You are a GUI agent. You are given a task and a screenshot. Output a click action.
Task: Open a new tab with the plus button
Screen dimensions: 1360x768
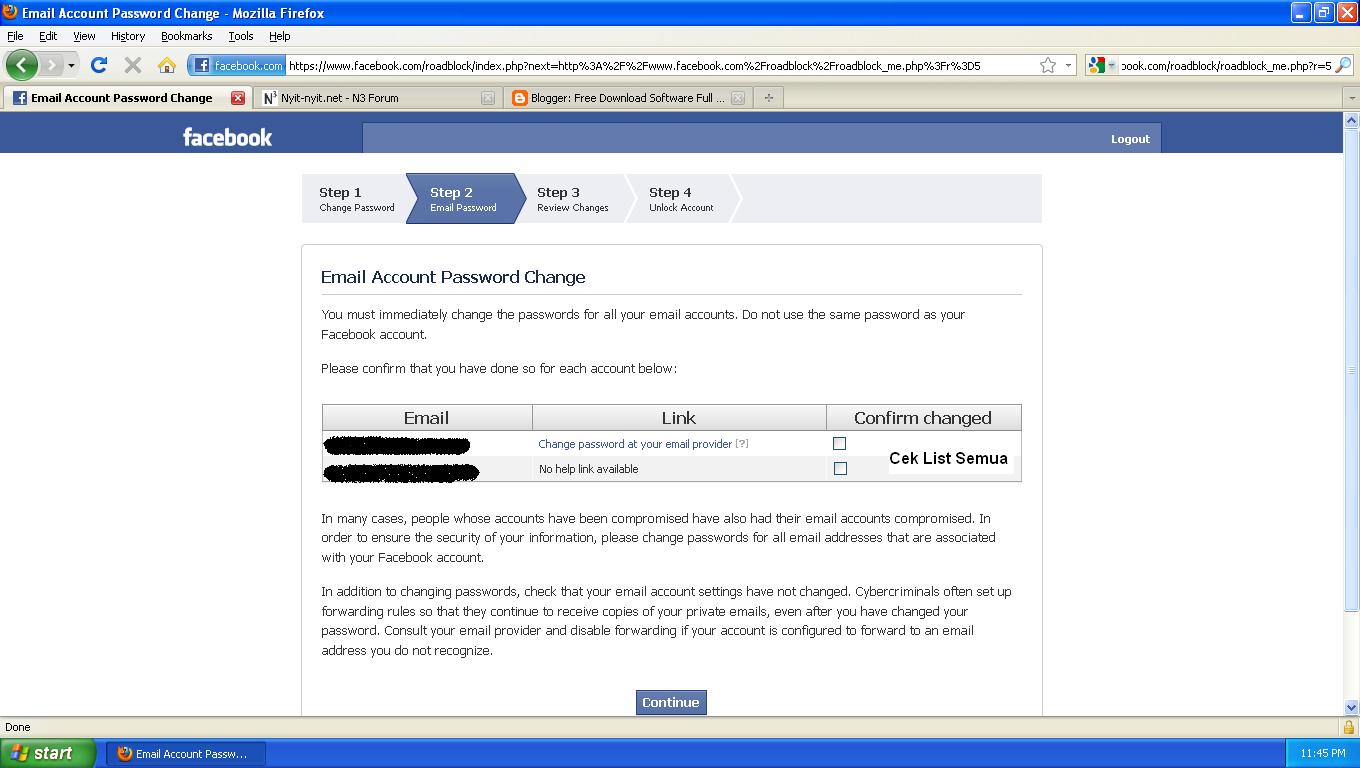click(x=768, y=98)
